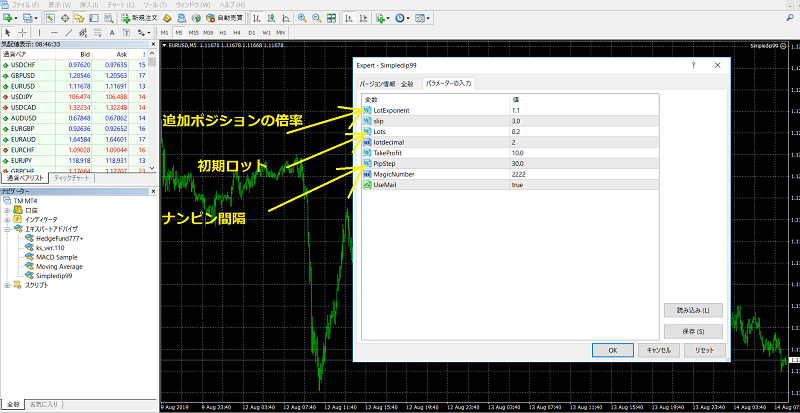Click the 新規注文 (New Order) toolbar button
Screen dimensions: 800x413
[142, 18]
